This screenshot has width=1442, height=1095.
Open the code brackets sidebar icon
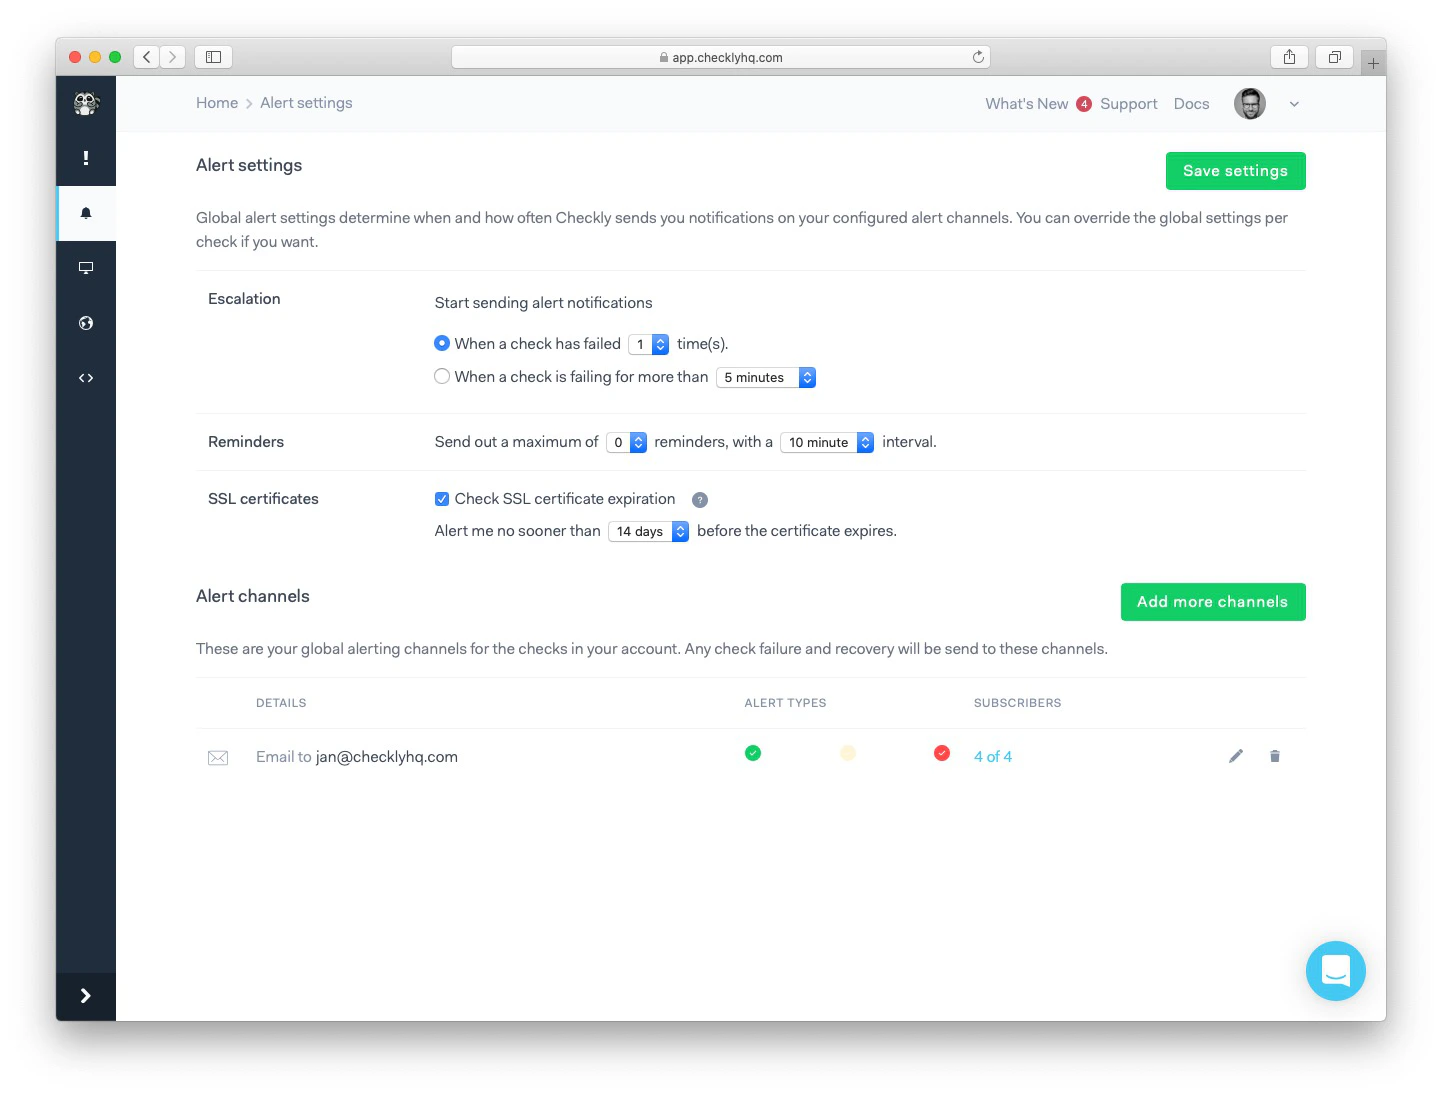pyautogui.click(x=86, y=377)
